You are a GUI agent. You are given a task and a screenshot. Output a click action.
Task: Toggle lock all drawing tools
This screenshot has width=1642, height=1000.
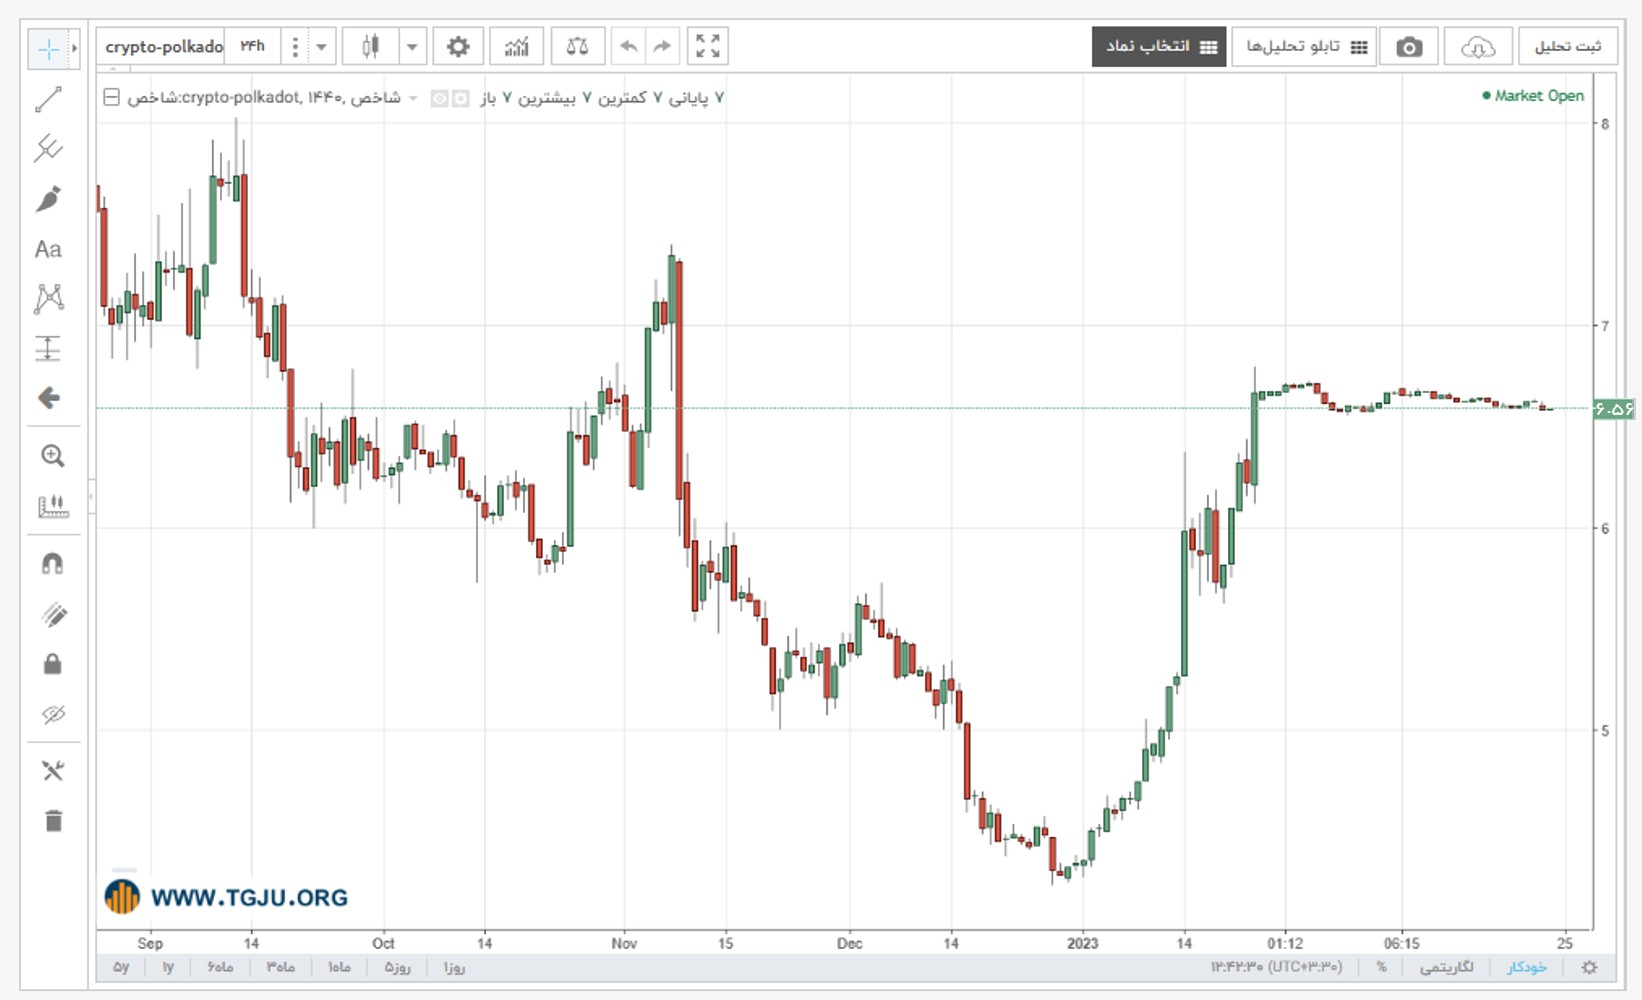[53, 664]
